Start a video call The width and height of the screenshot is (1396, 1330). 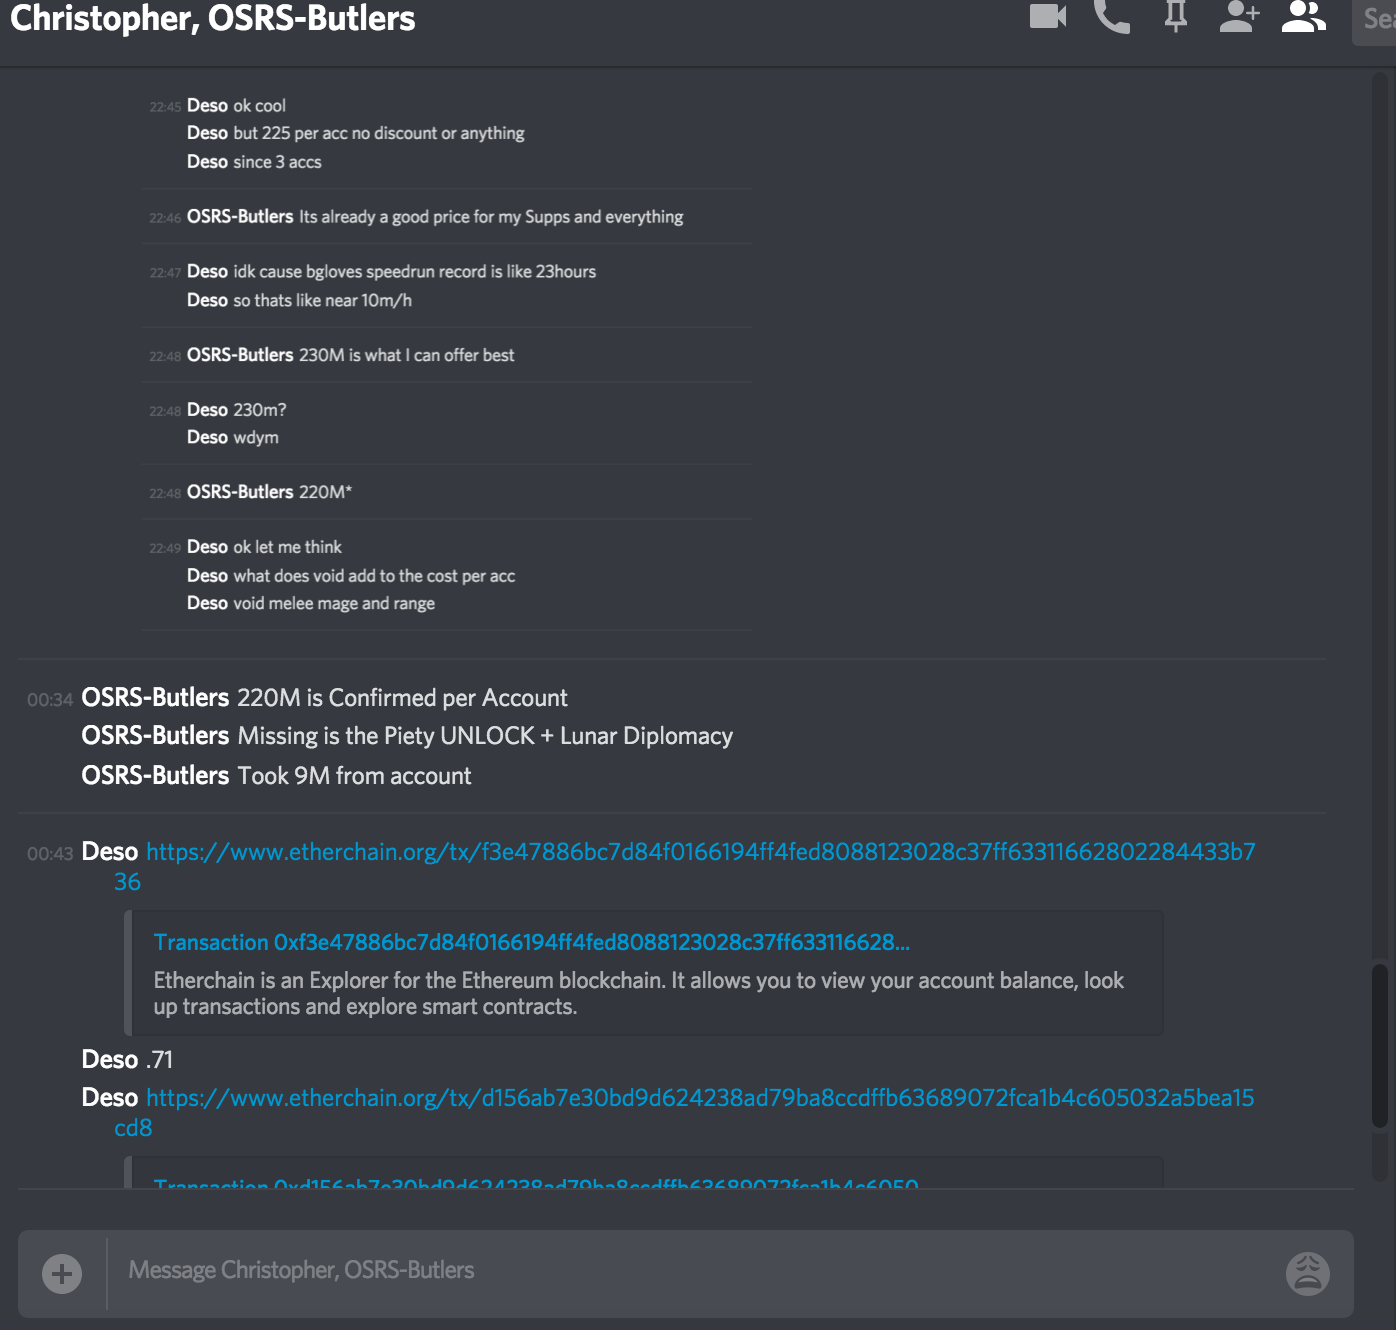1048,17
